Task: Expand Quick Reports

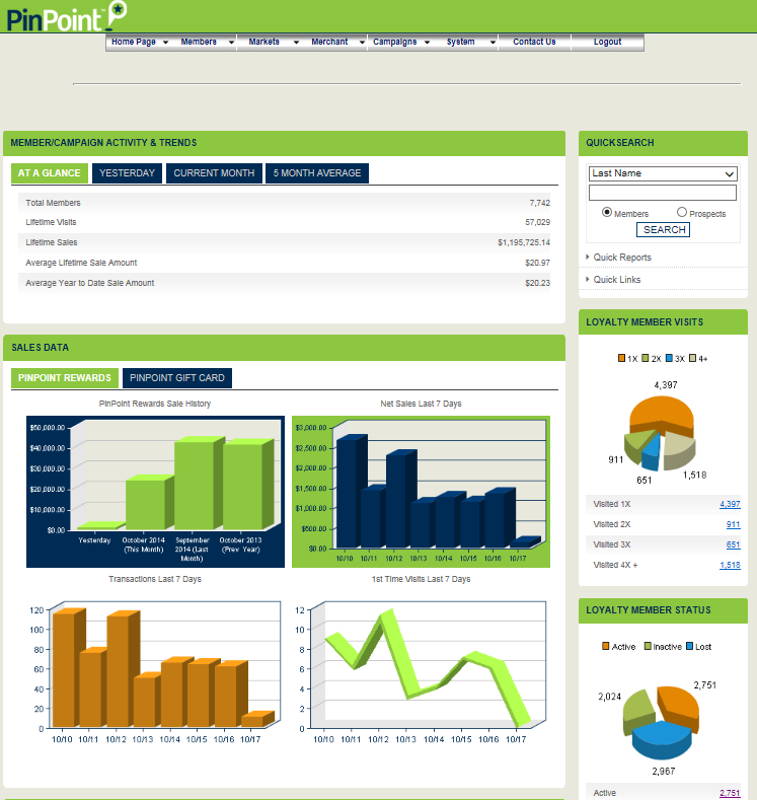Action: tap(622, 257)
